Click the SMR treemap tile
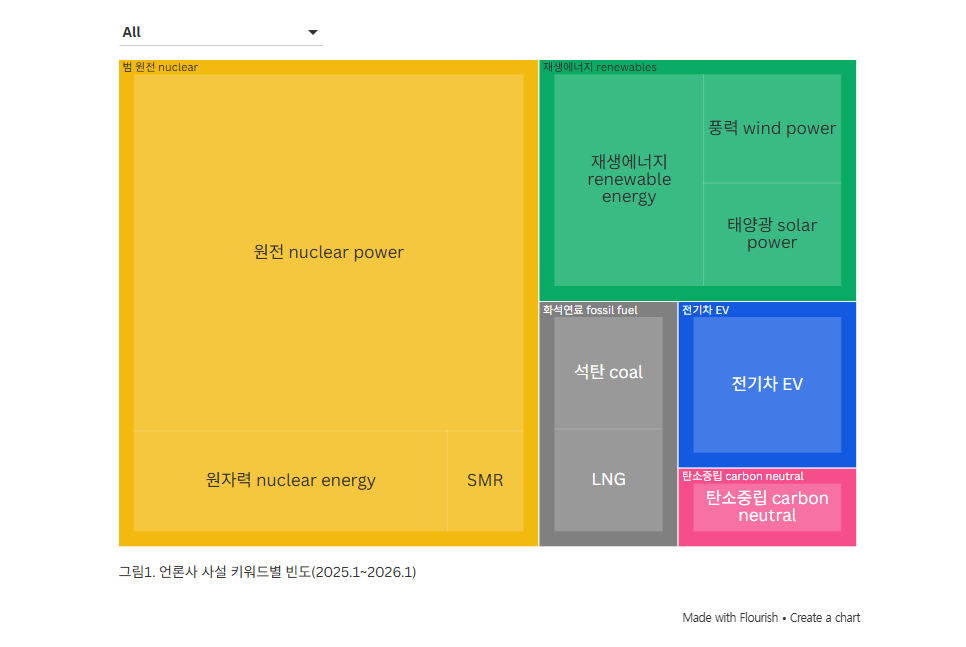The width and height of the screenshot is (966, 647). point(485,481)
